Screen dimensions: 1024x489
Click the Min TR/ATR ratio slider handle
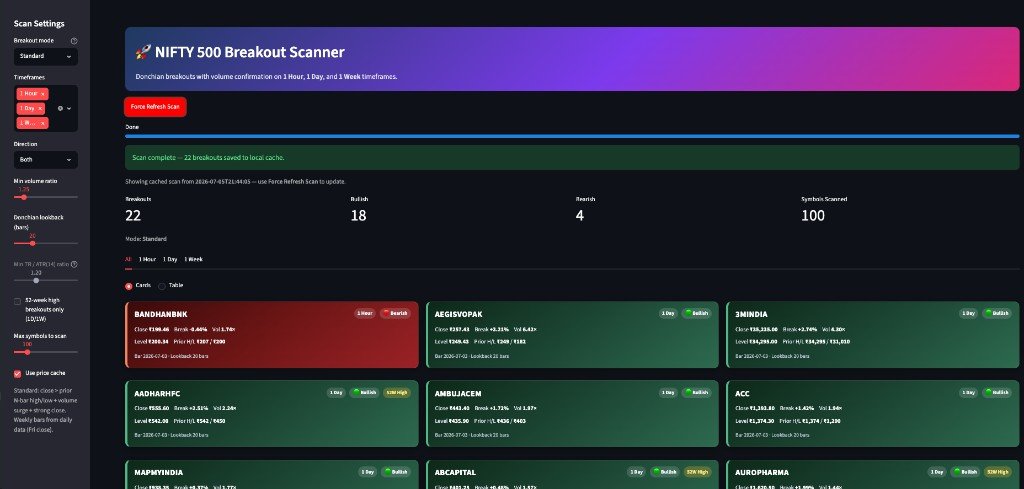36,280
